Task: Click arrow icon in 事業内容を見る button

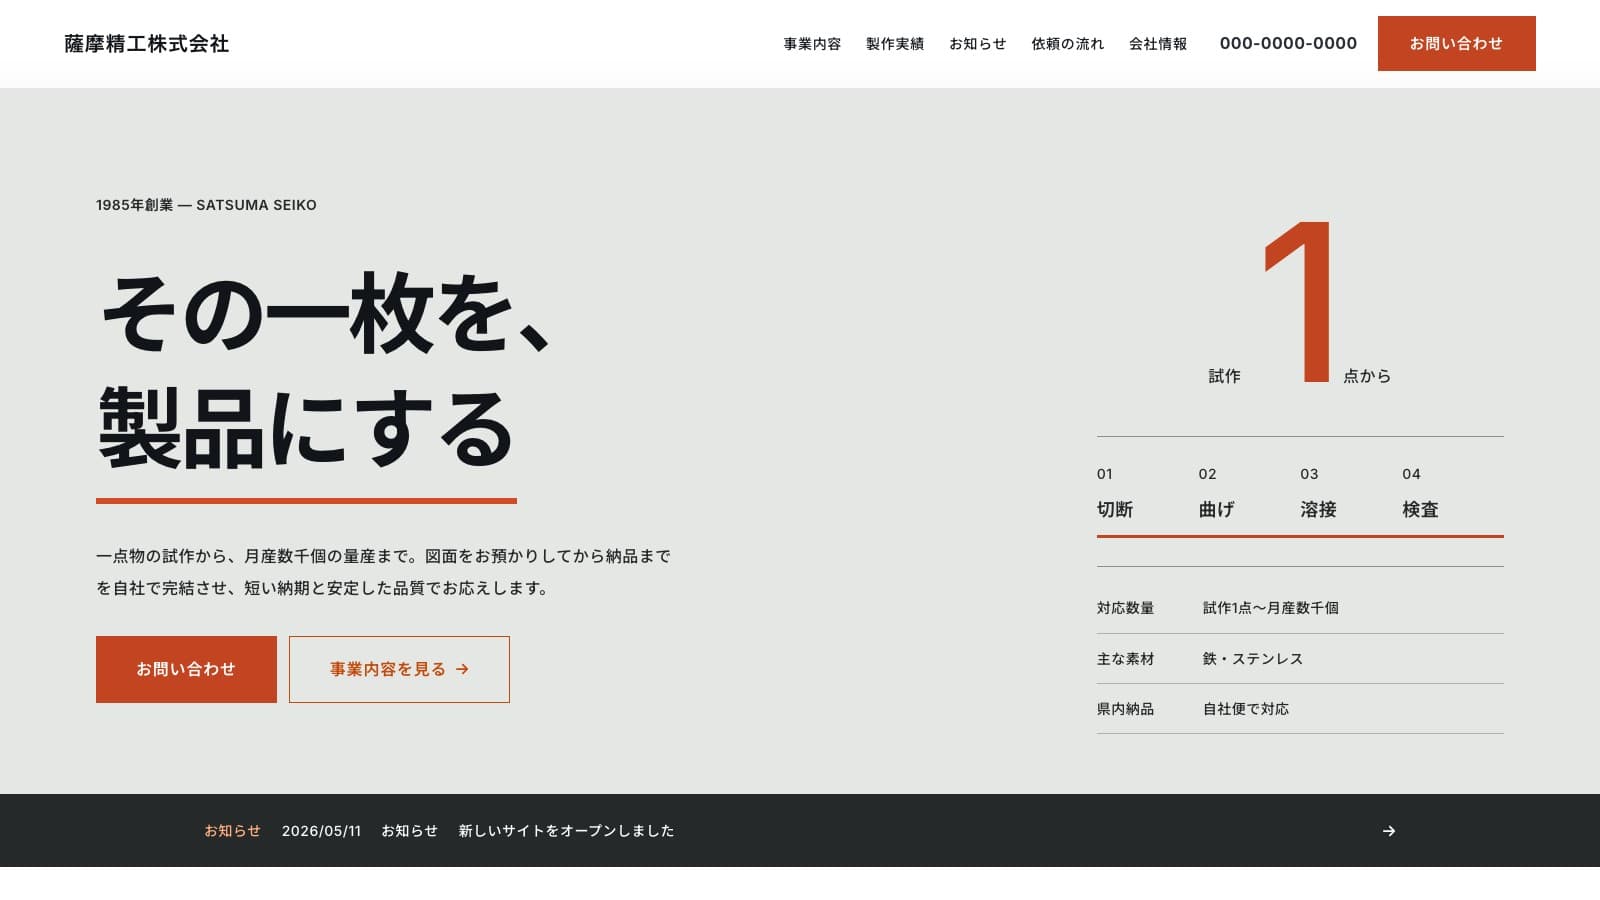Action: (462, 669)
